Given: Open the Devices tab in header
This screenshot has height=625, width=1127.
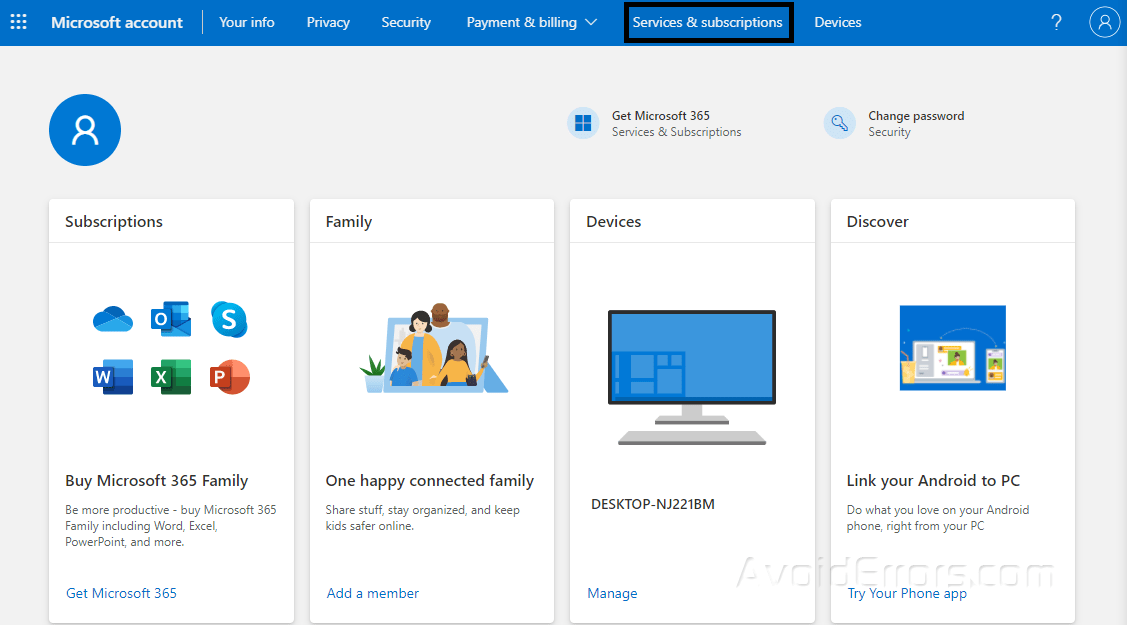Looking at the screenshot, I should click(837, 22).
